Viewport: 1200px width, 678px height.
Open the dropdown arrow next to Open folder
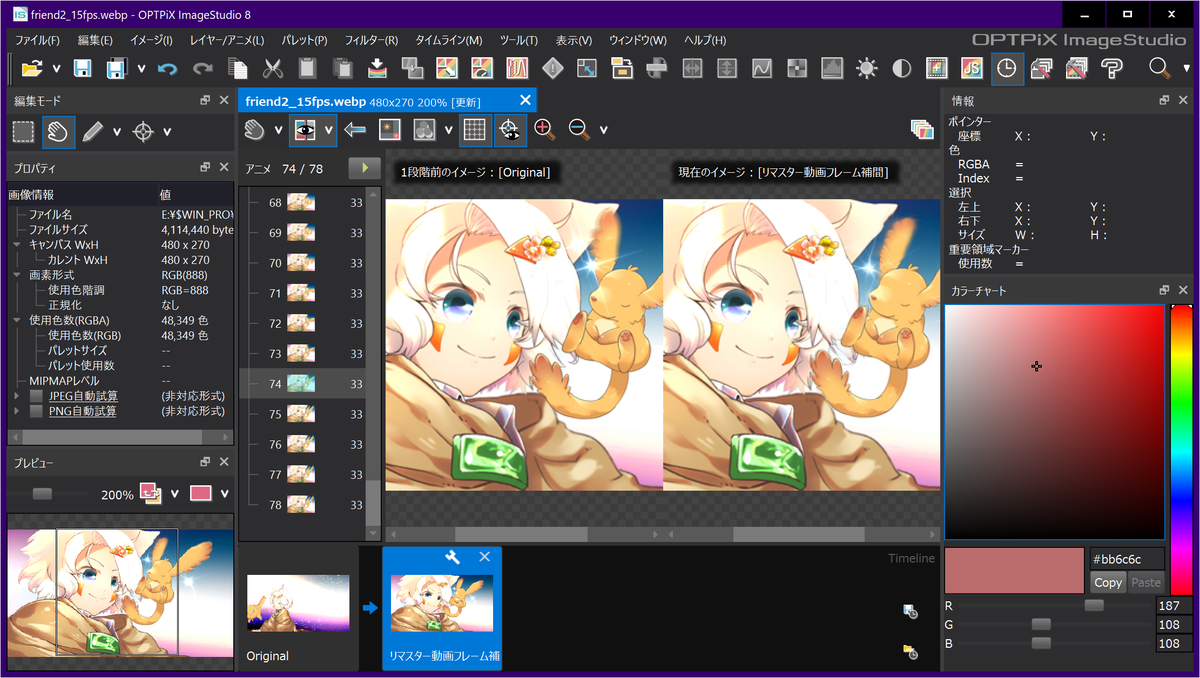(x=57, y=69)
